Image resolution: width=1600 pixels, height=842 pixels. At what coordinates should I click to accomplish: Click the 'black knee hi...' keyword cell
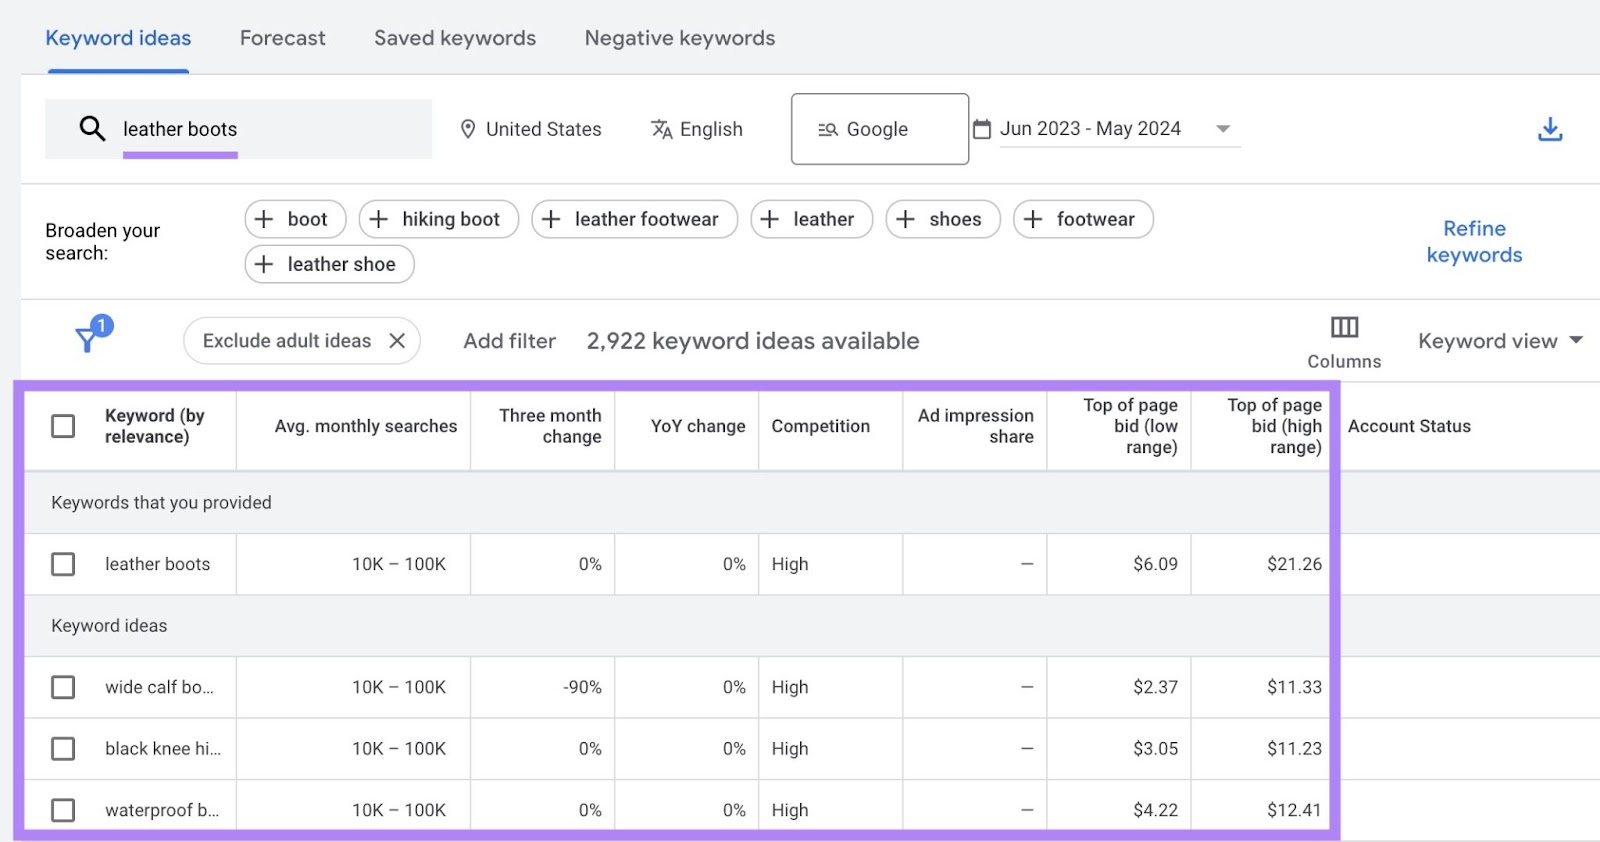coord(163,749)
